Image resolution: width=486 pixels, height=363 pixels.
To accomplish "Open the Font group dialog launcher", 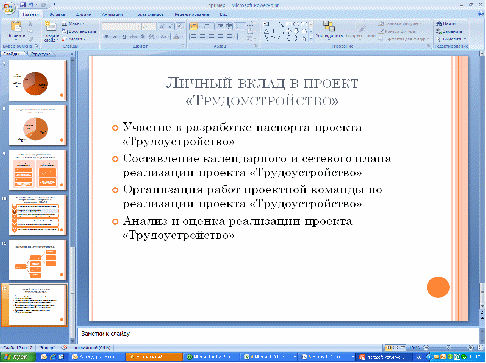I will tap(183, 46).
